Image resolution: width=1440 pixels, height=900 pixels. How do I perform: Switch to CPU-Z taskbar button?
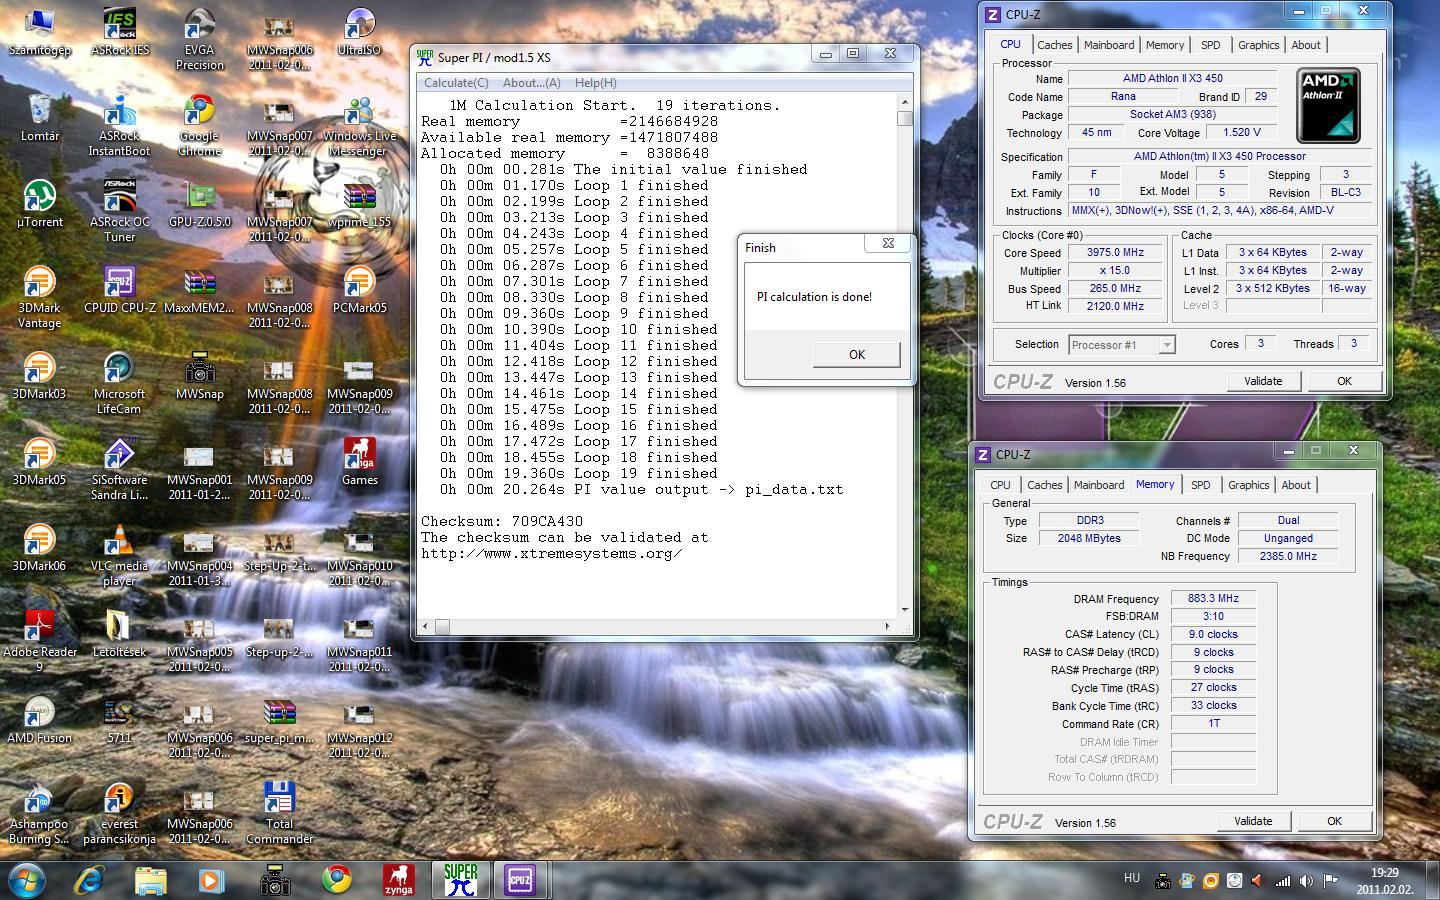point(520,880)
